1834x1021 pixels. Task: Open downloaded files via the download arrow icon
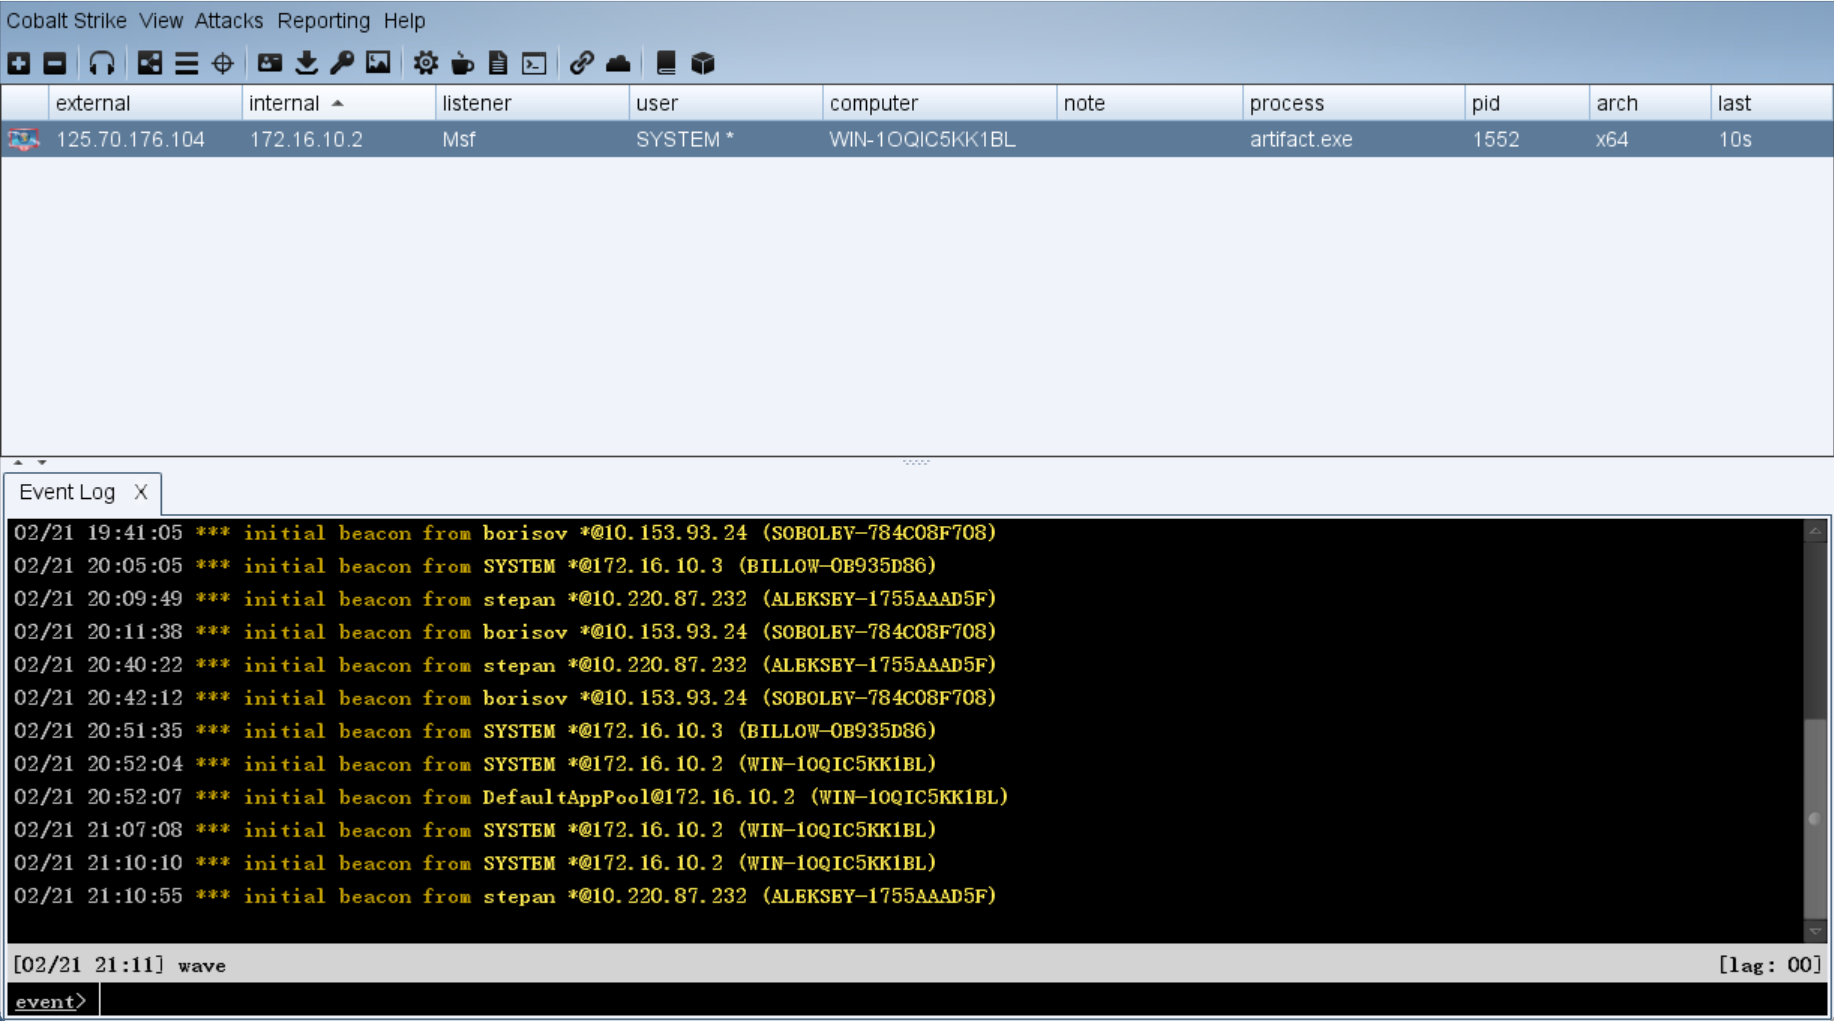[x=306, y=64]
